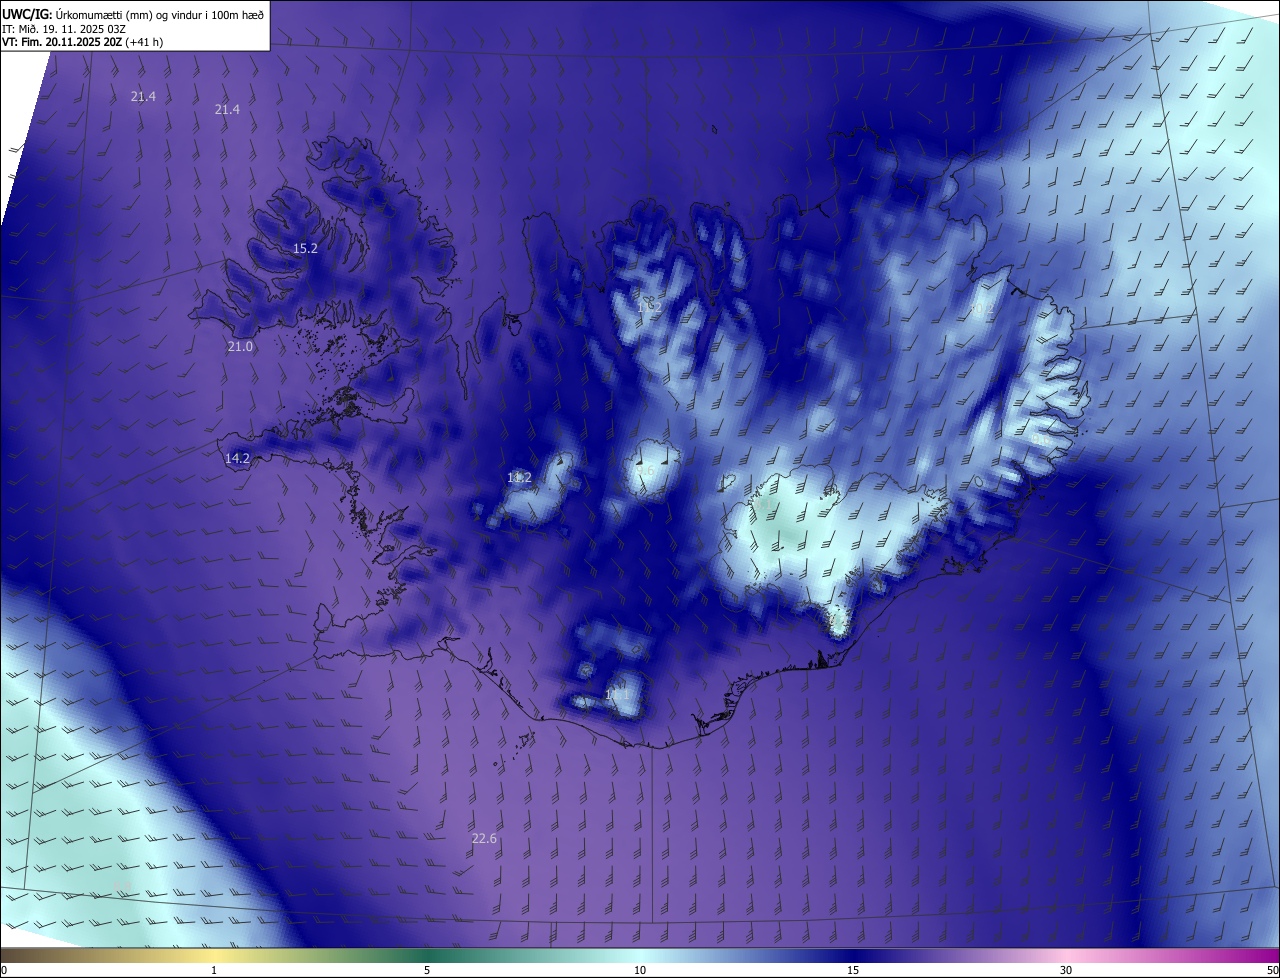Click the colorbar tick label 10
1280x978 pixels.
640,970
